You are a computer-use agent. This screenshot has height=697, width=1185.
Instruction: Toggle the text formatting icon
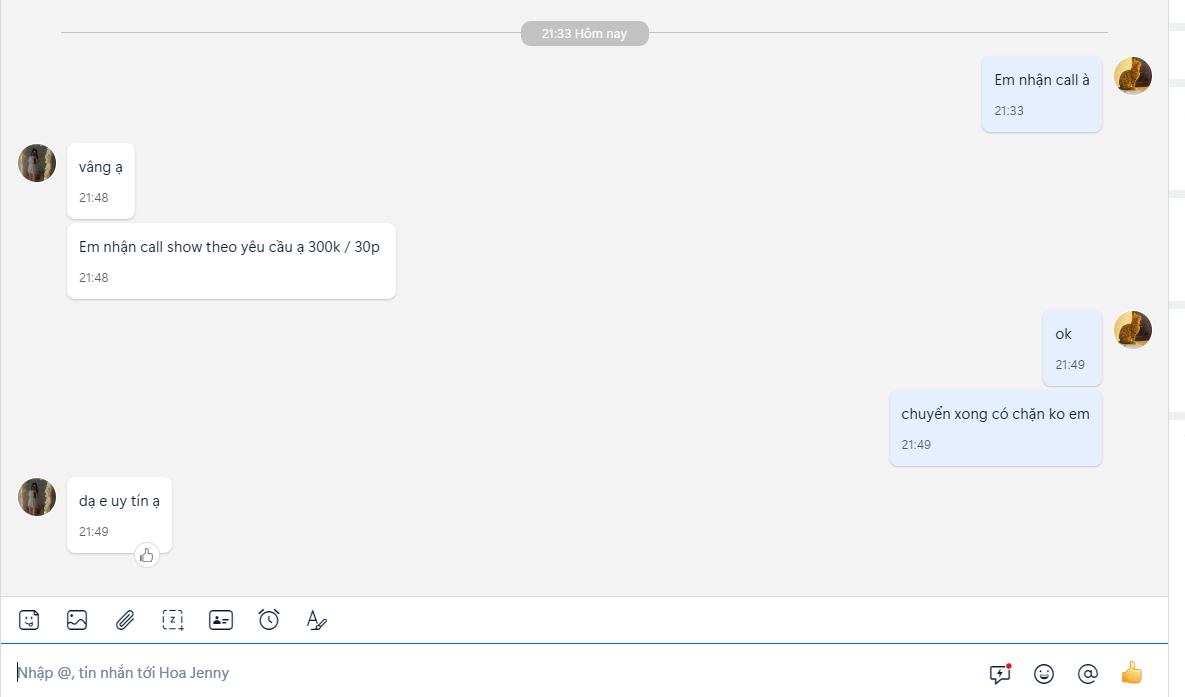316,620
